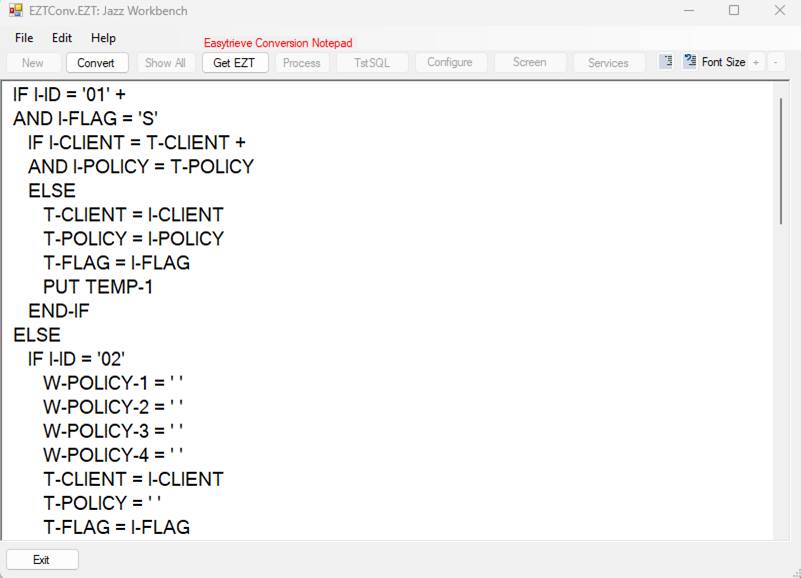The image size is (801, 578).
Task: Place cursor on the PUT TEMP-1 line
Action: (x=98, y=287)
